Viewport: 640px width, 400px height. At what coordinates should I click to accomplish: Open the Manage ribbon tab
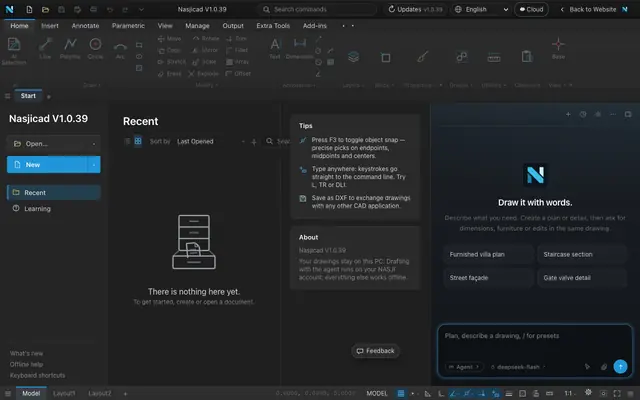coord(197,25)
